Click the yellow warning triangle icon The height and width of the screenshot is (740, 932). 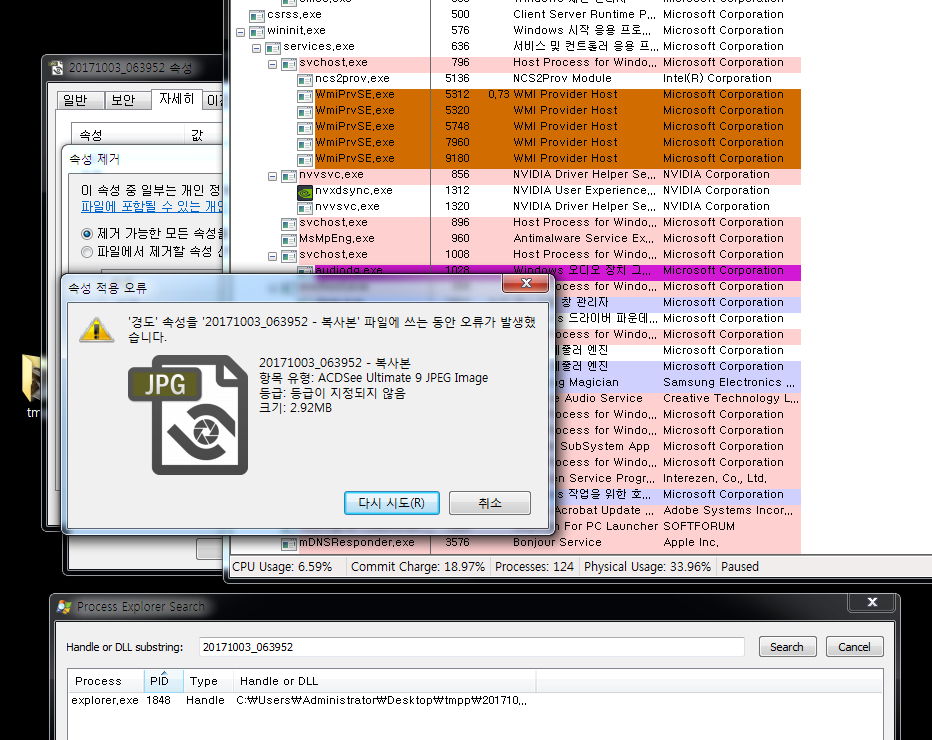coord(96,330)
